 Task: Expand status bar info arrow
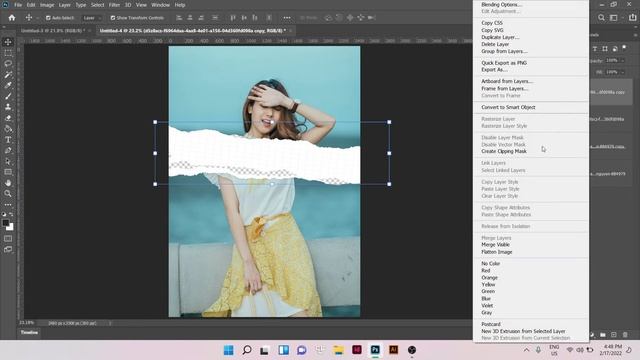(109, 323)
